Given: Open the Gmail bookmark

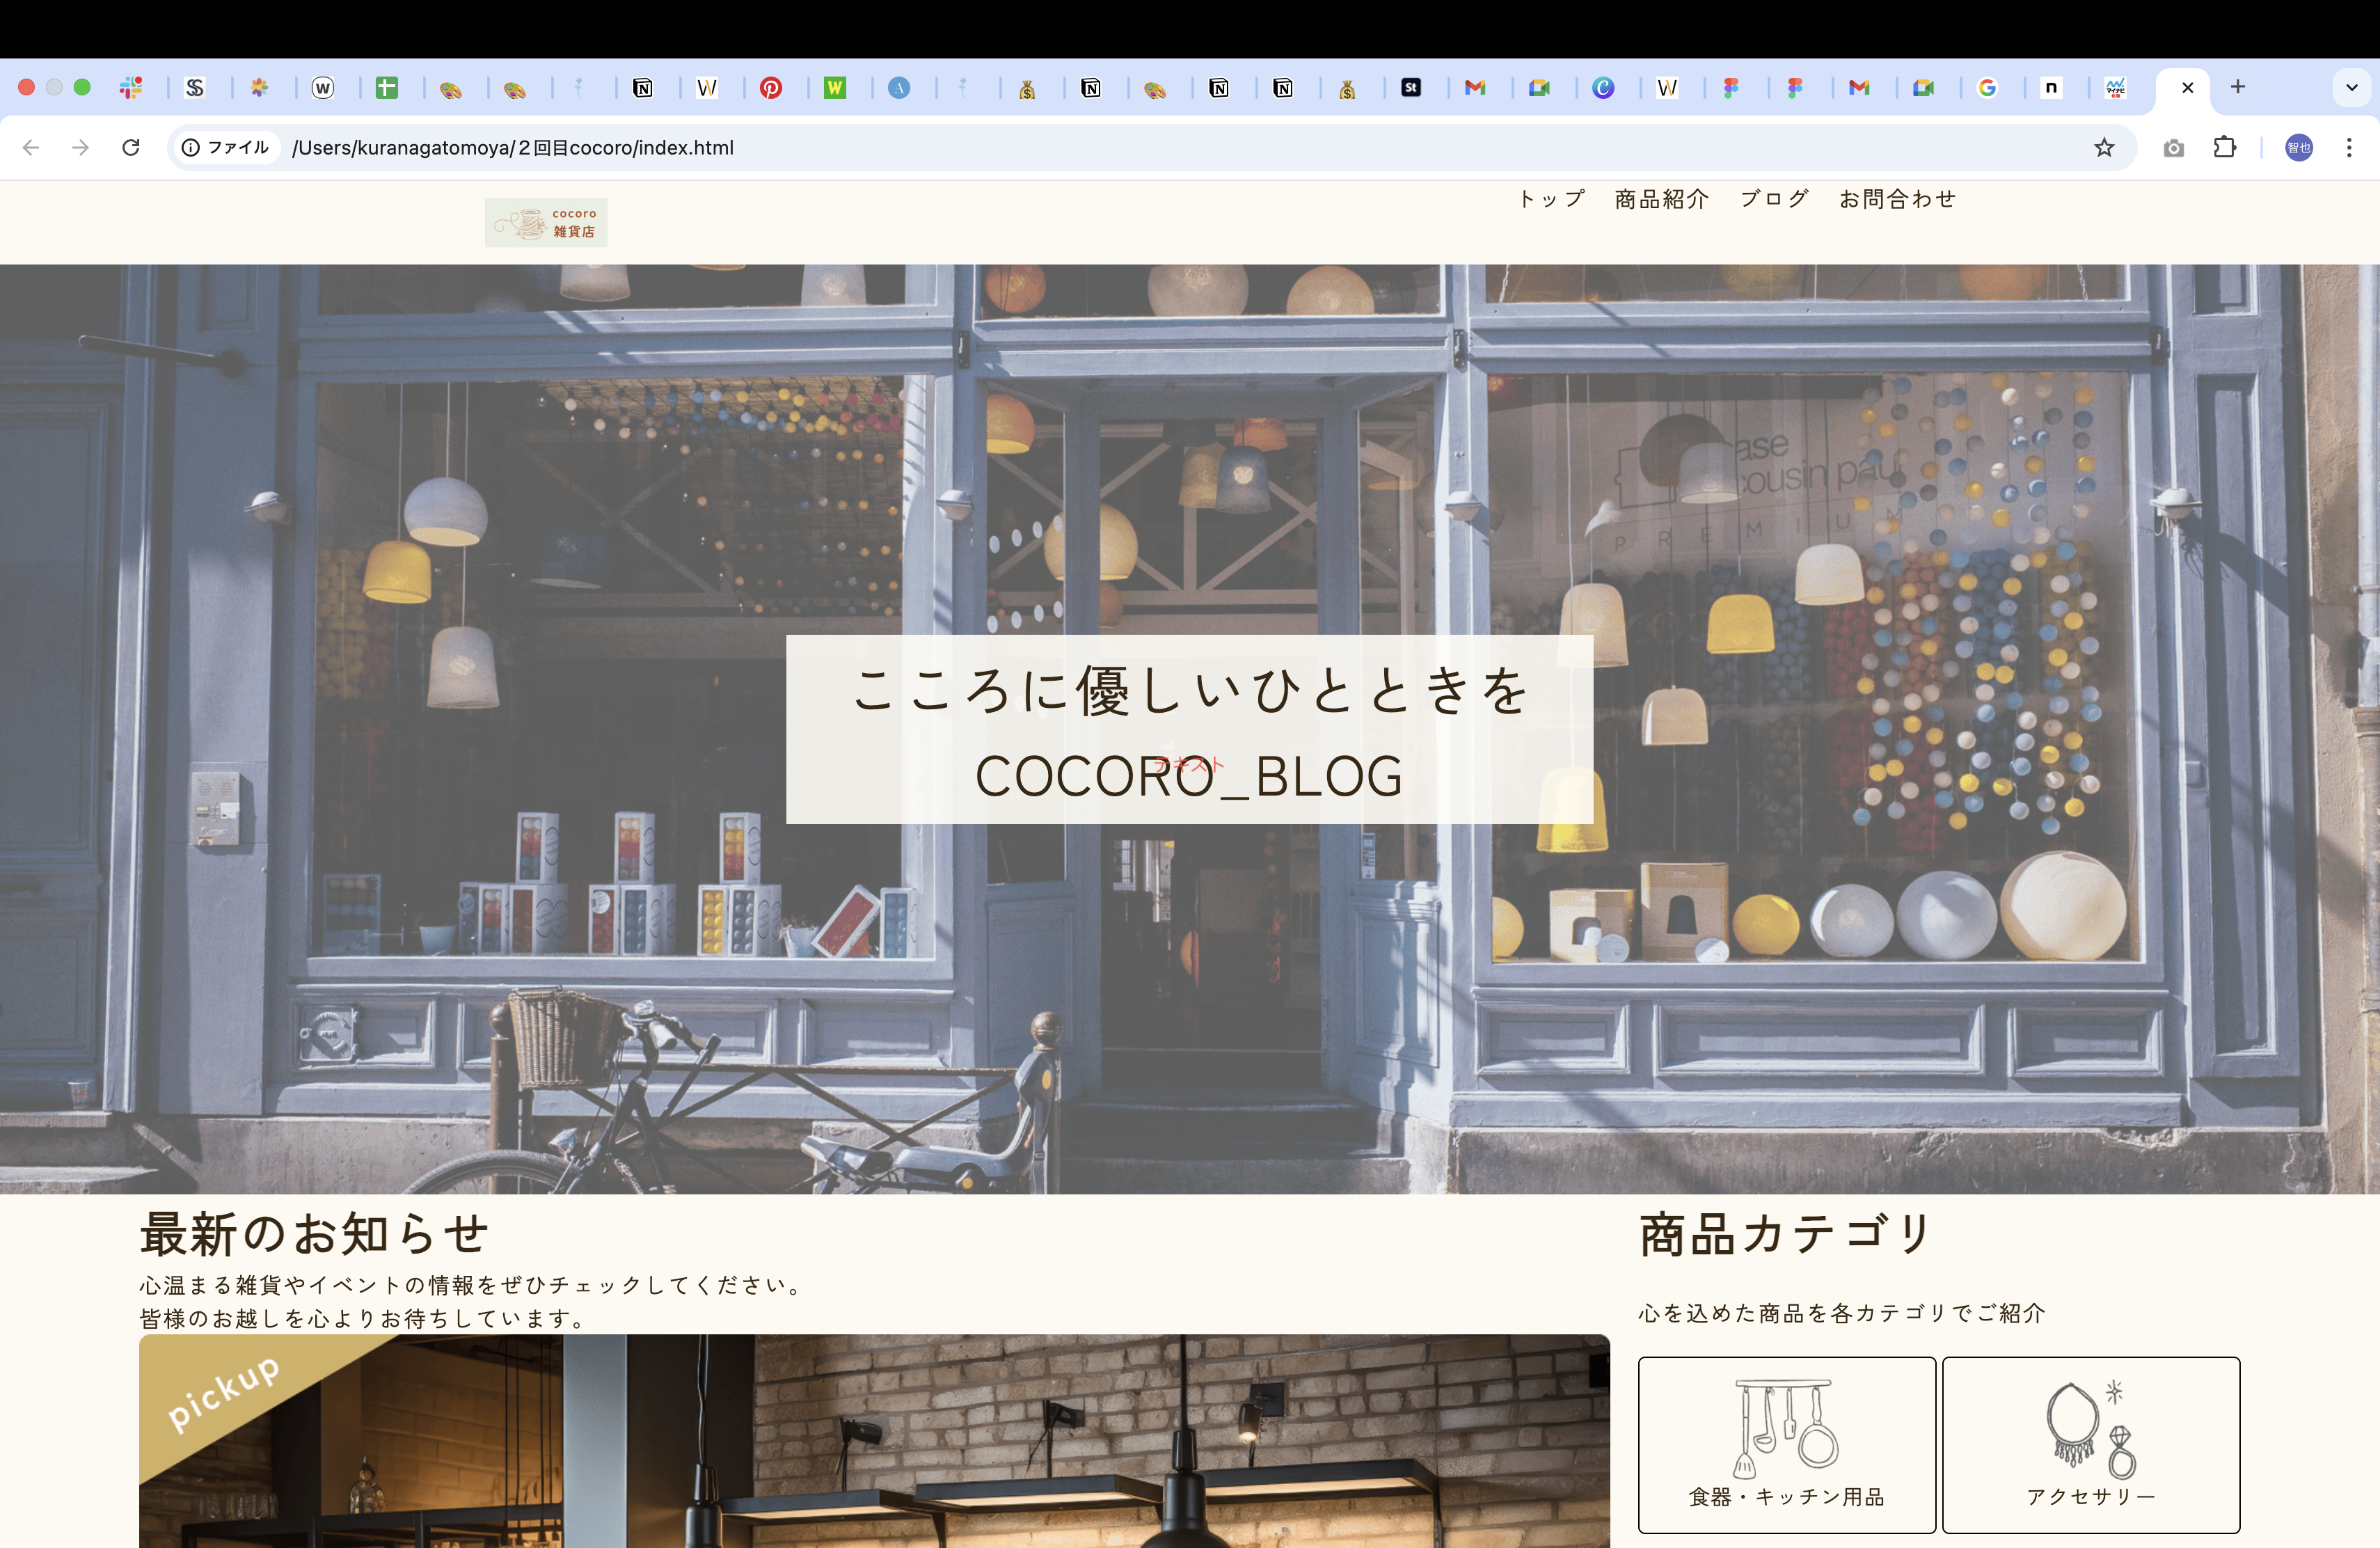Looking at the screenshot, I should (1477, 88).
